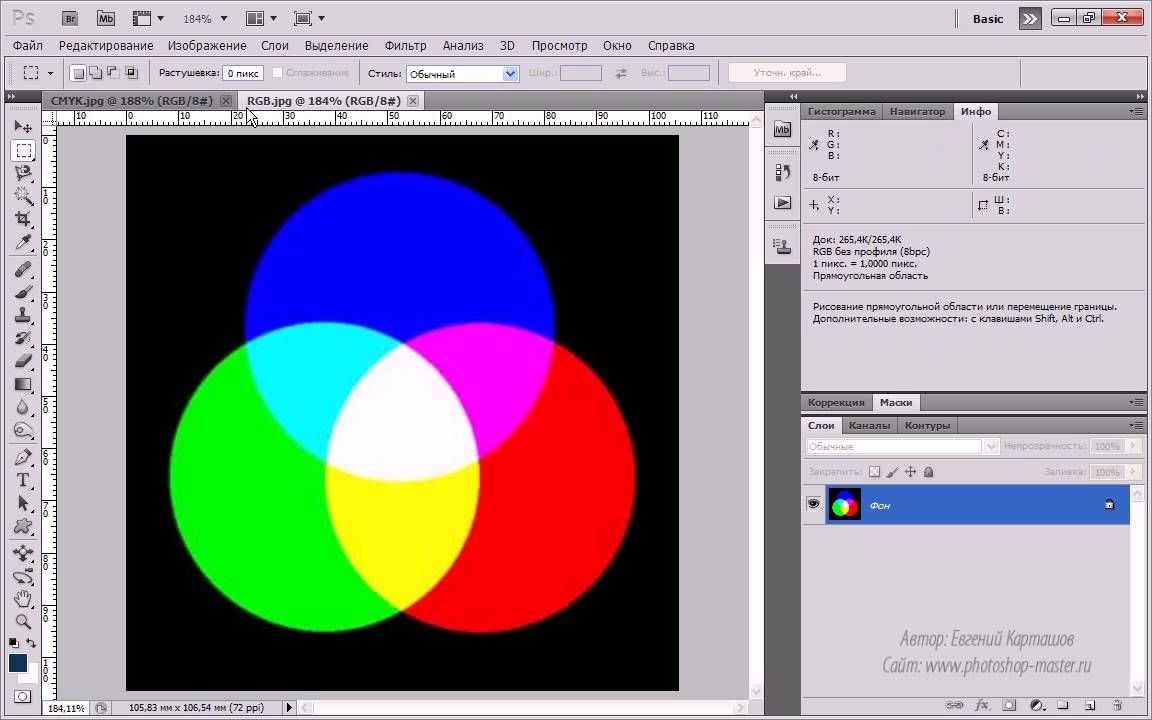Select the Crop tool
Viewport: 1152px width, 720px height.
(23, 219)
